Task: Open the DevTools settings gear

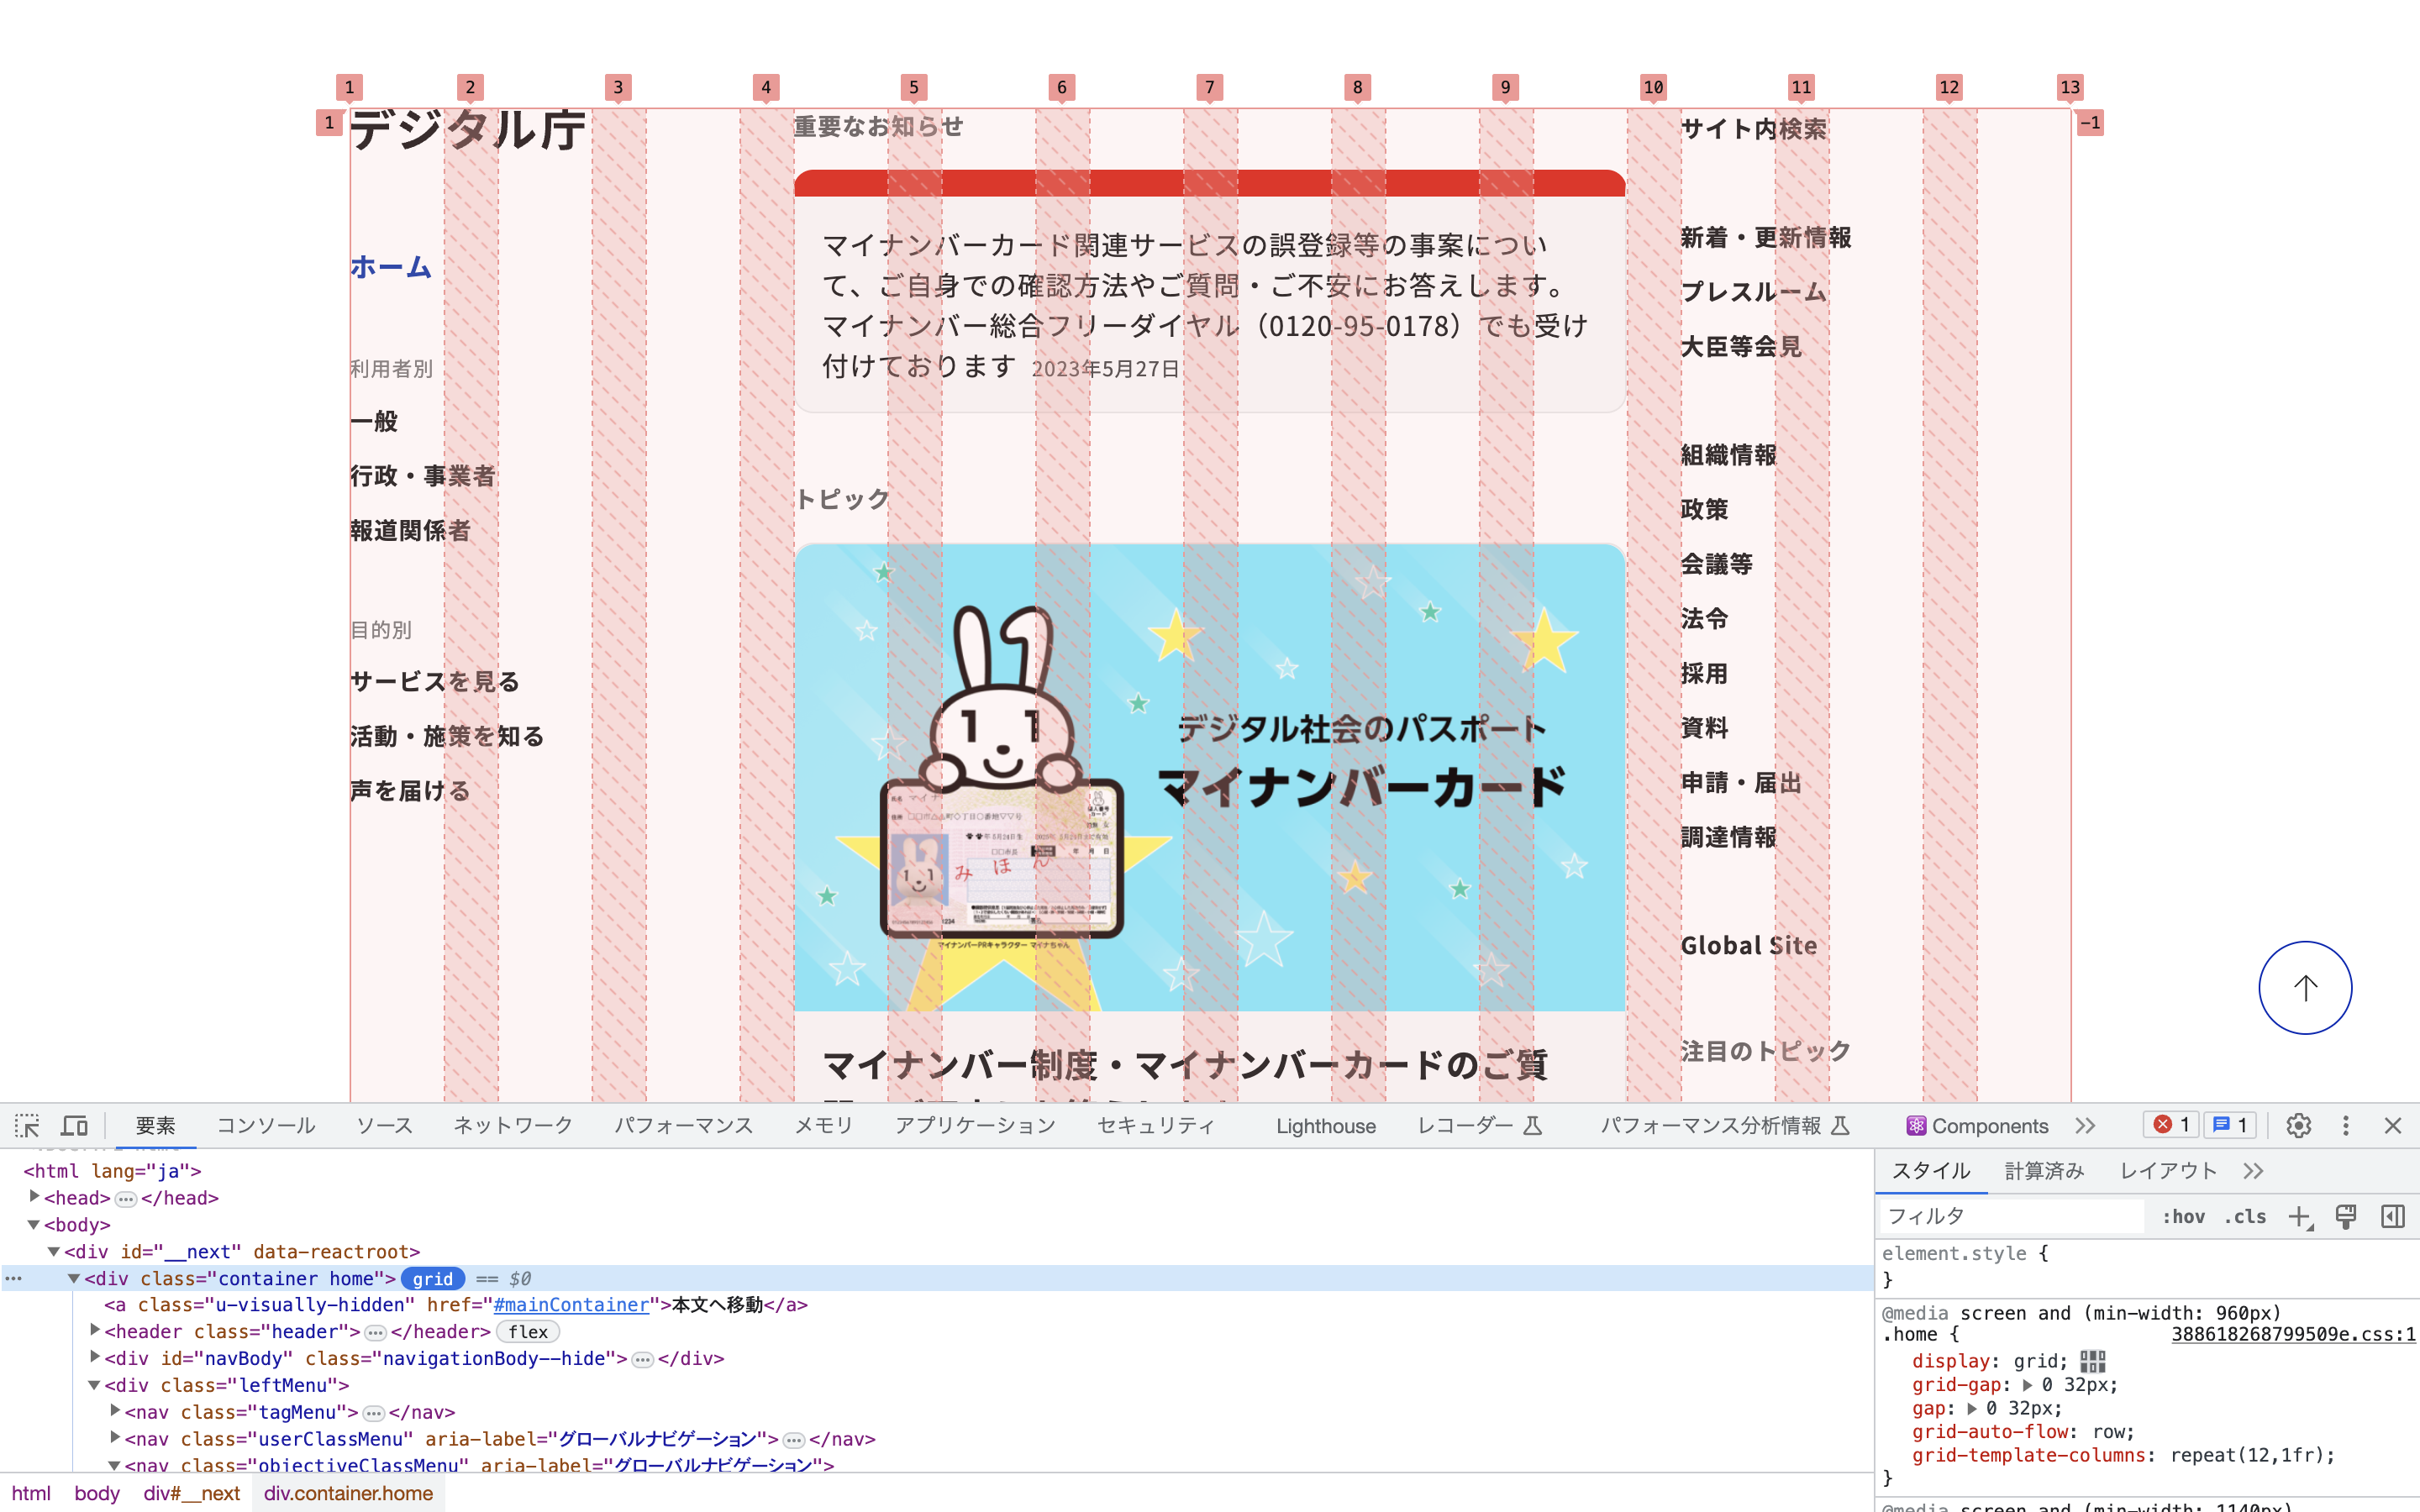Action: [2299, 1125]
